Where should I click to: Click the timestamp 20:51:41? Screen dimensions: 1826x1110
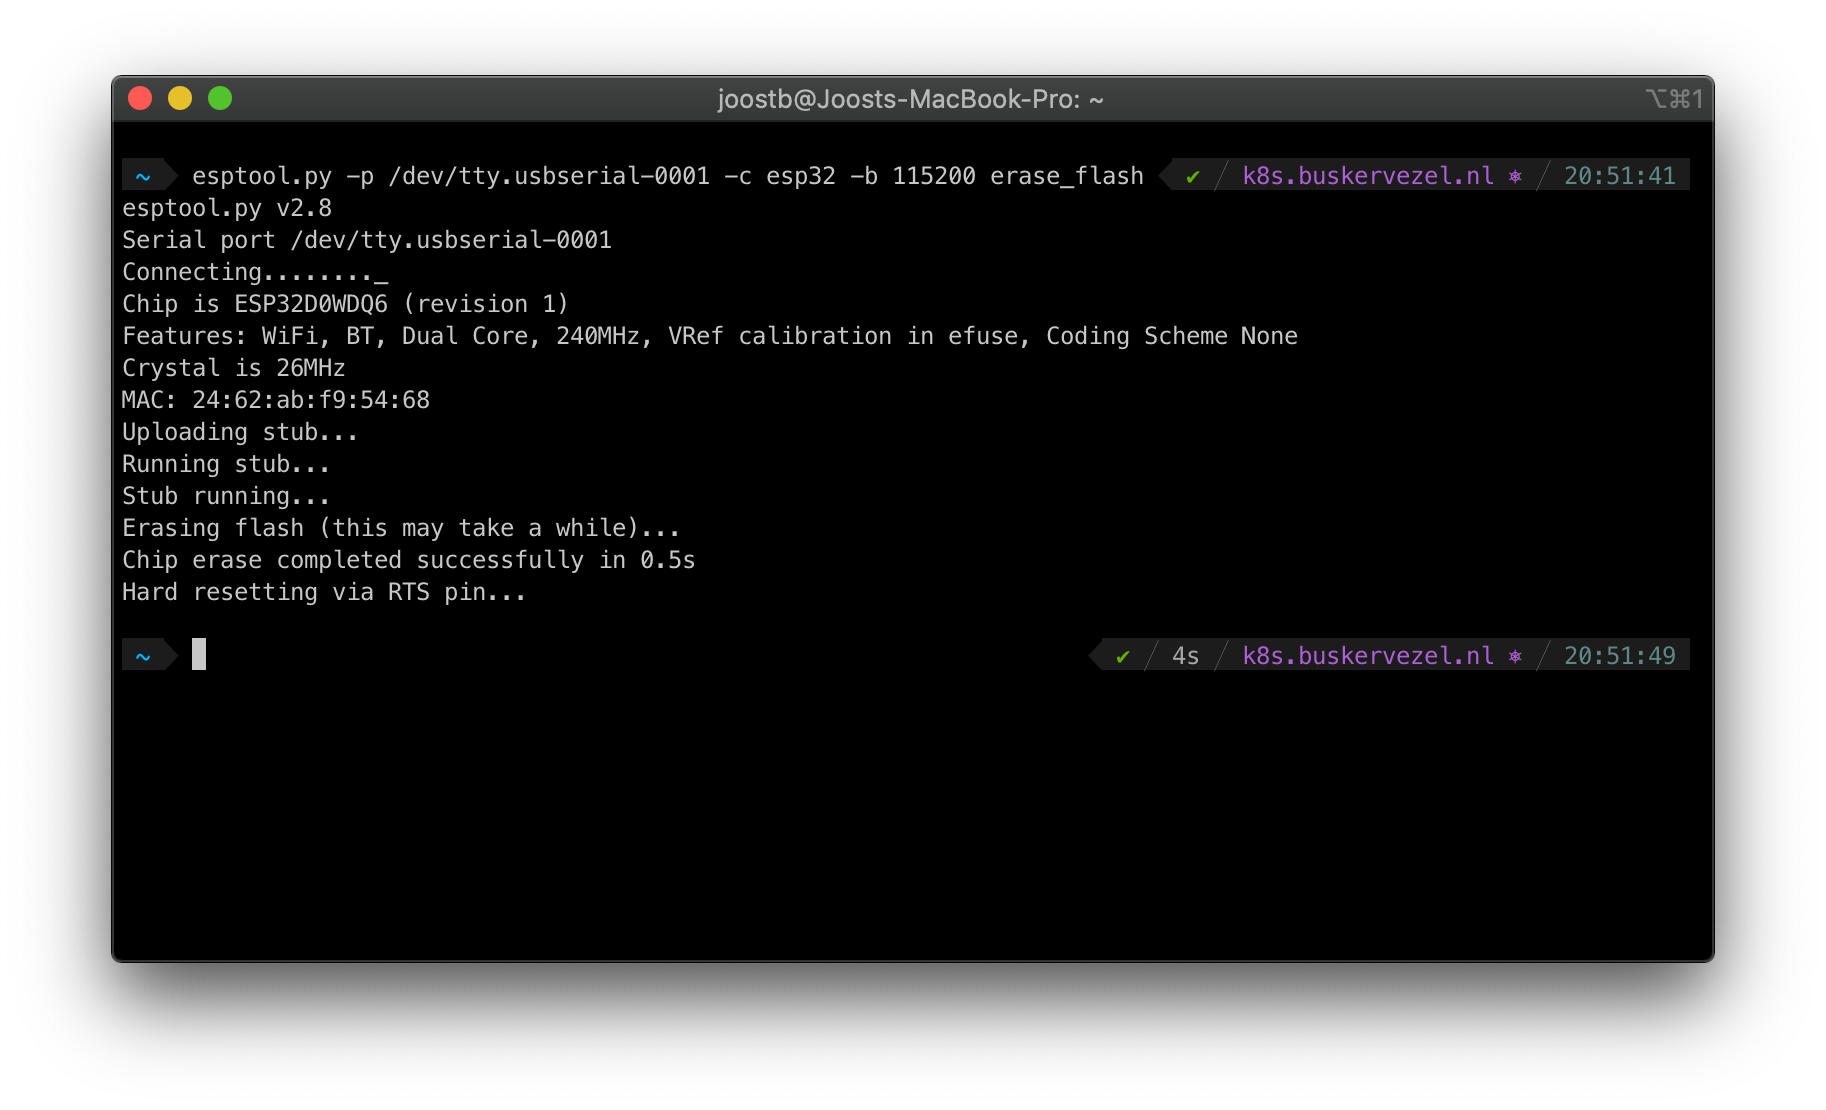point(1619,176)
